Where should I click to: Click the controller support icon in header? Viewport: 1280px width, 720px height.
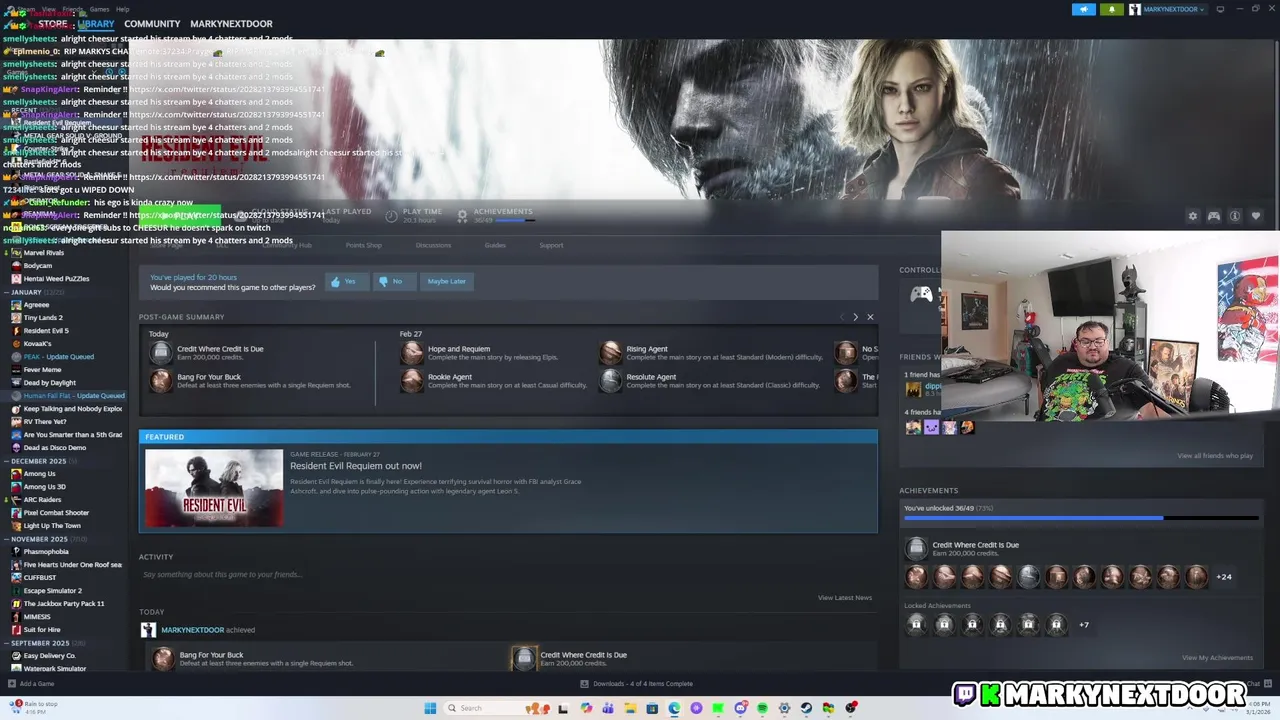tap(1214, 216)
